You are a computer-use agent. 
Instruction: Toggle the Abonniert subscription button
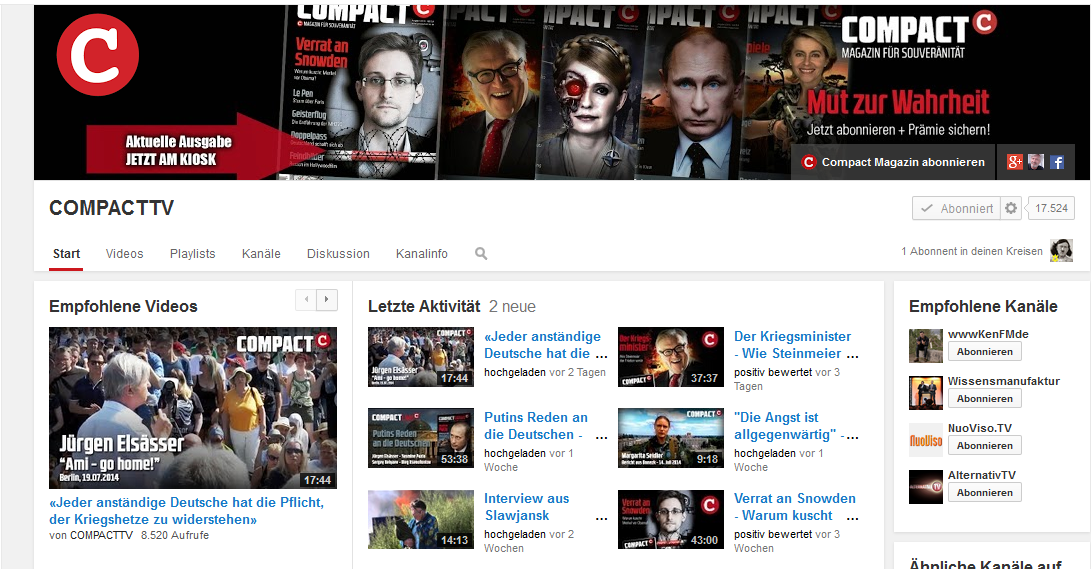[x=957, y=208]
